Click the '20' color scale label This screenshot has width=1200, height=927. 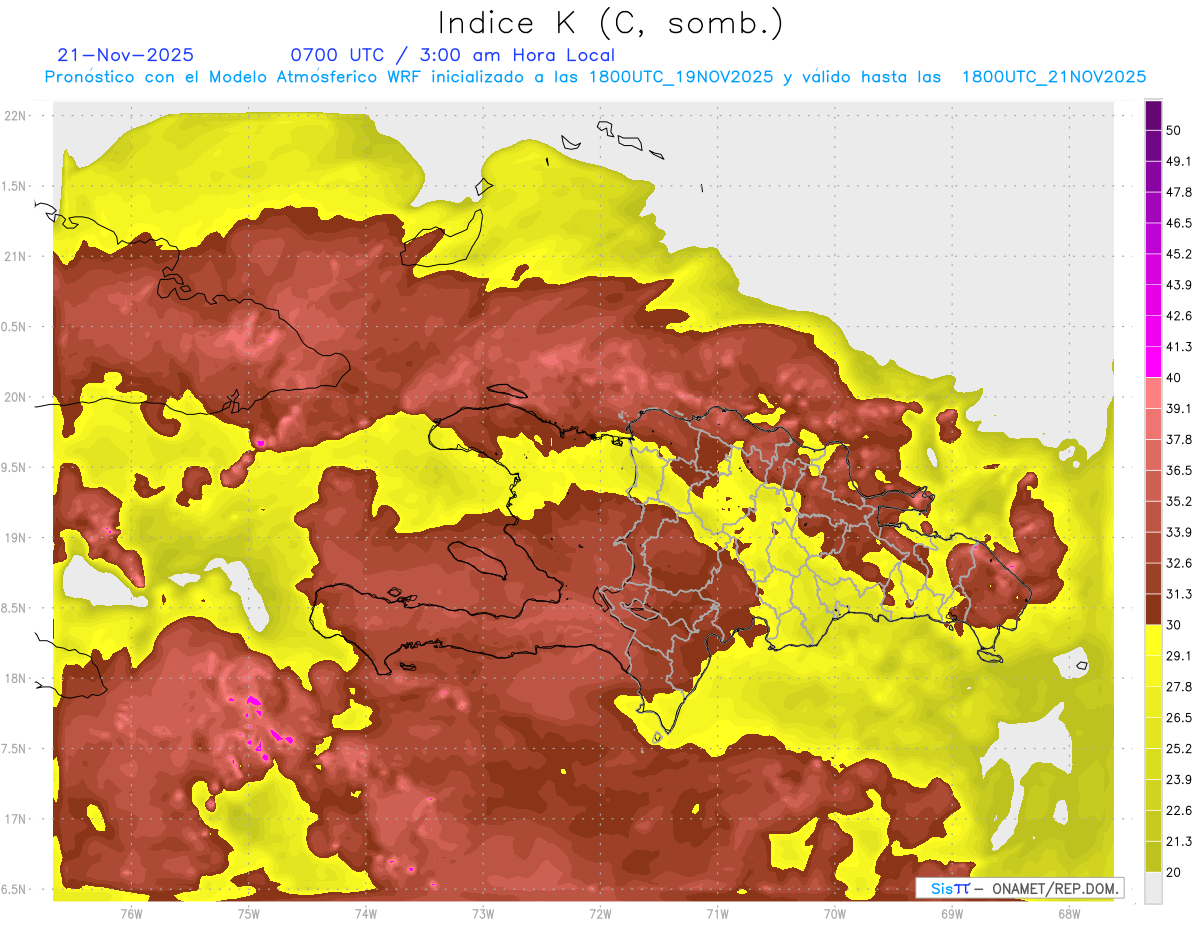point(1173,873)
